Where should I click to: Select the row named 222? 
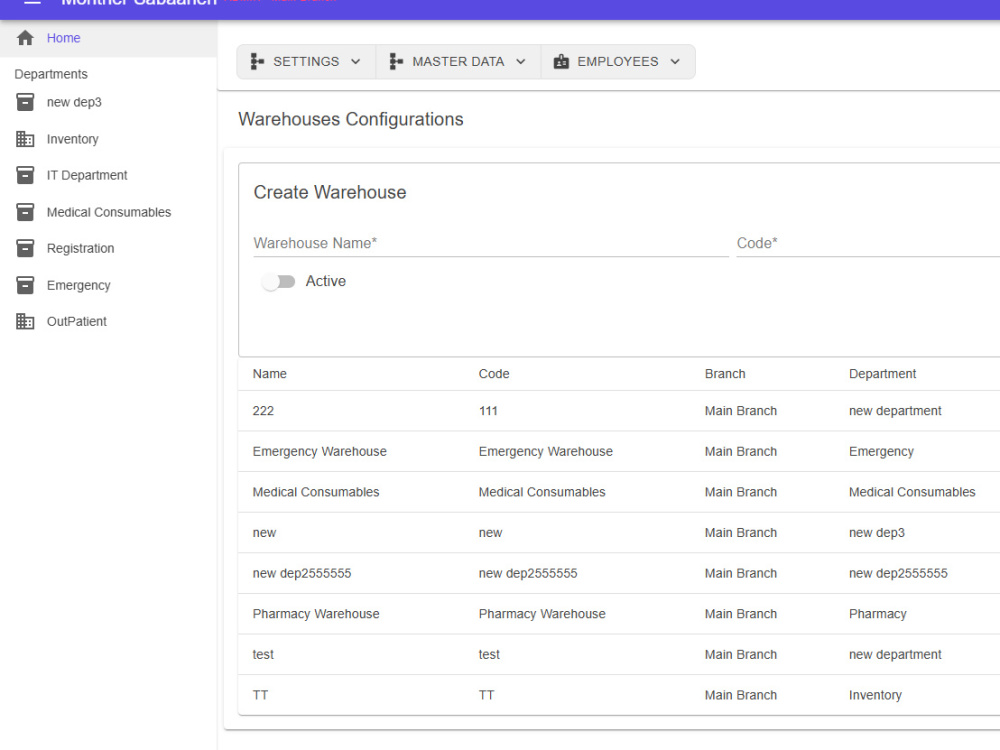click(619, 411)
